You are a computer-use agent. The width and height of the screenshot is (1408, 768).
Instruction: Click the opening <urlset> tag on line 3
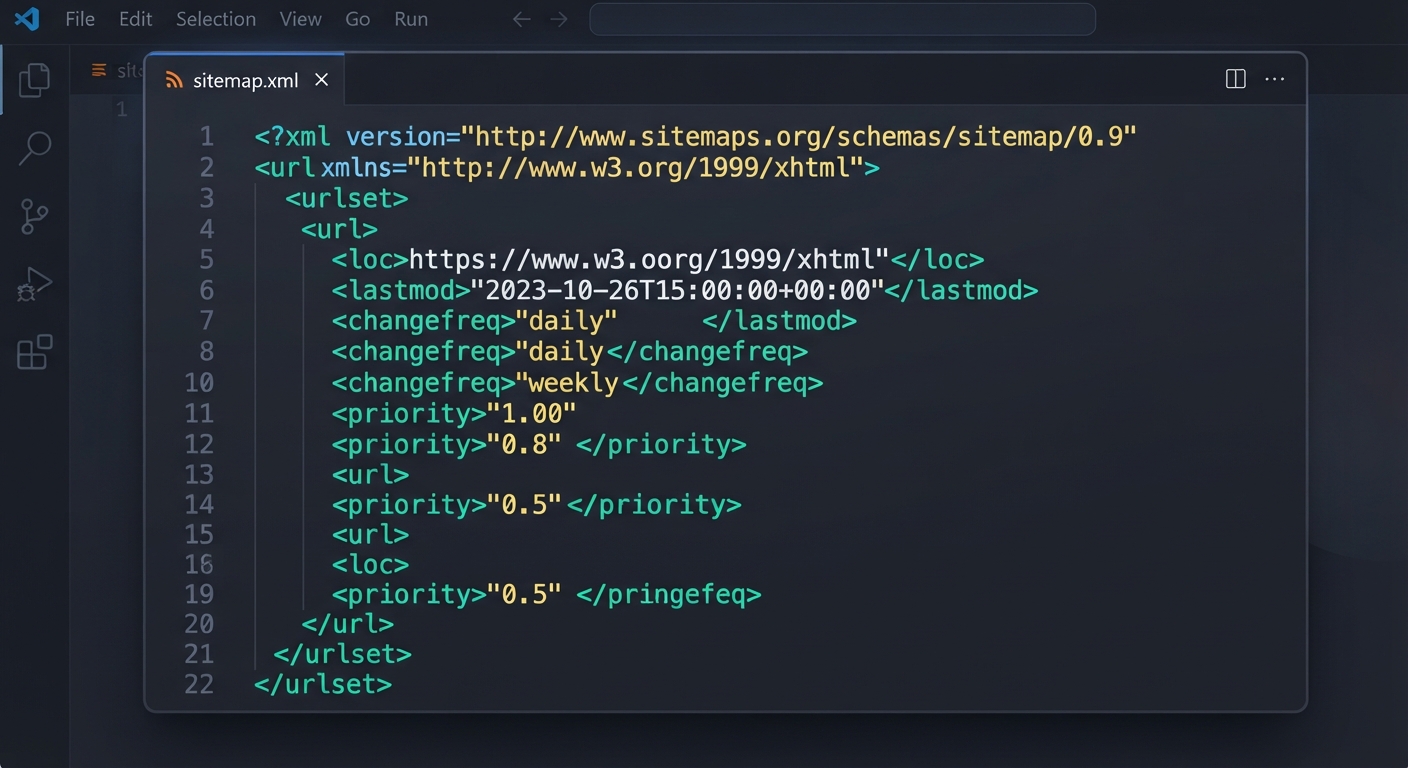(x=346, y=198)
